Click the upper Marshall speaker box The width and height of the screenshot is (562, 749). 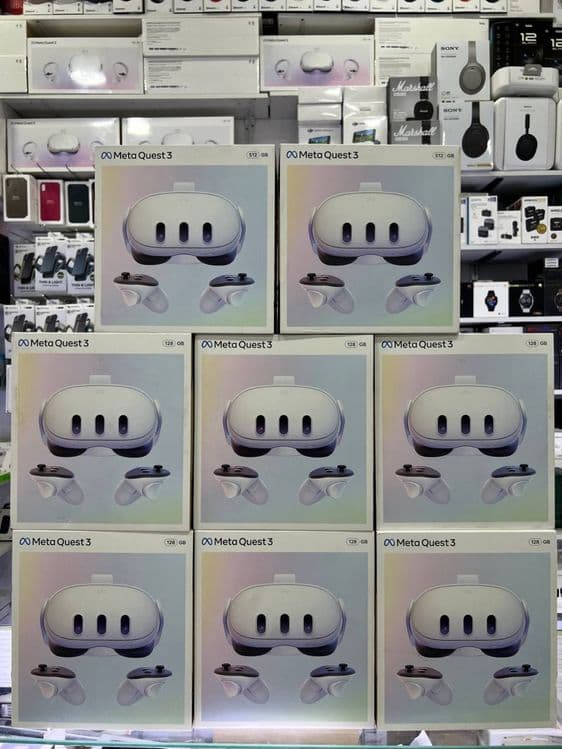tap(411, 98)
